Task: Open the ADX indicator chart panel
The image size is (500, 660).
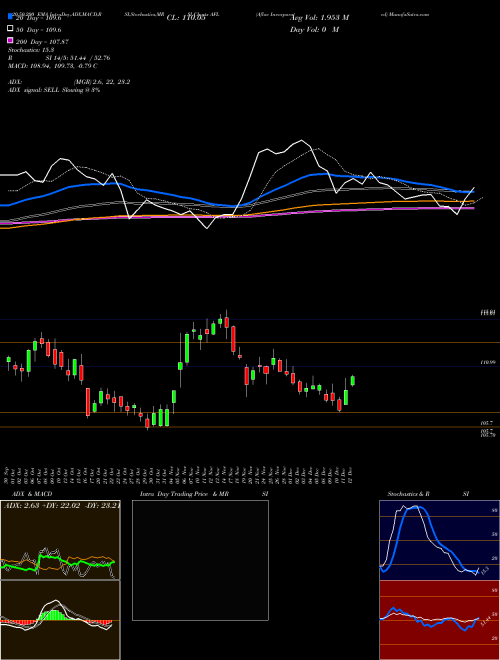Action: pos(60,540)
